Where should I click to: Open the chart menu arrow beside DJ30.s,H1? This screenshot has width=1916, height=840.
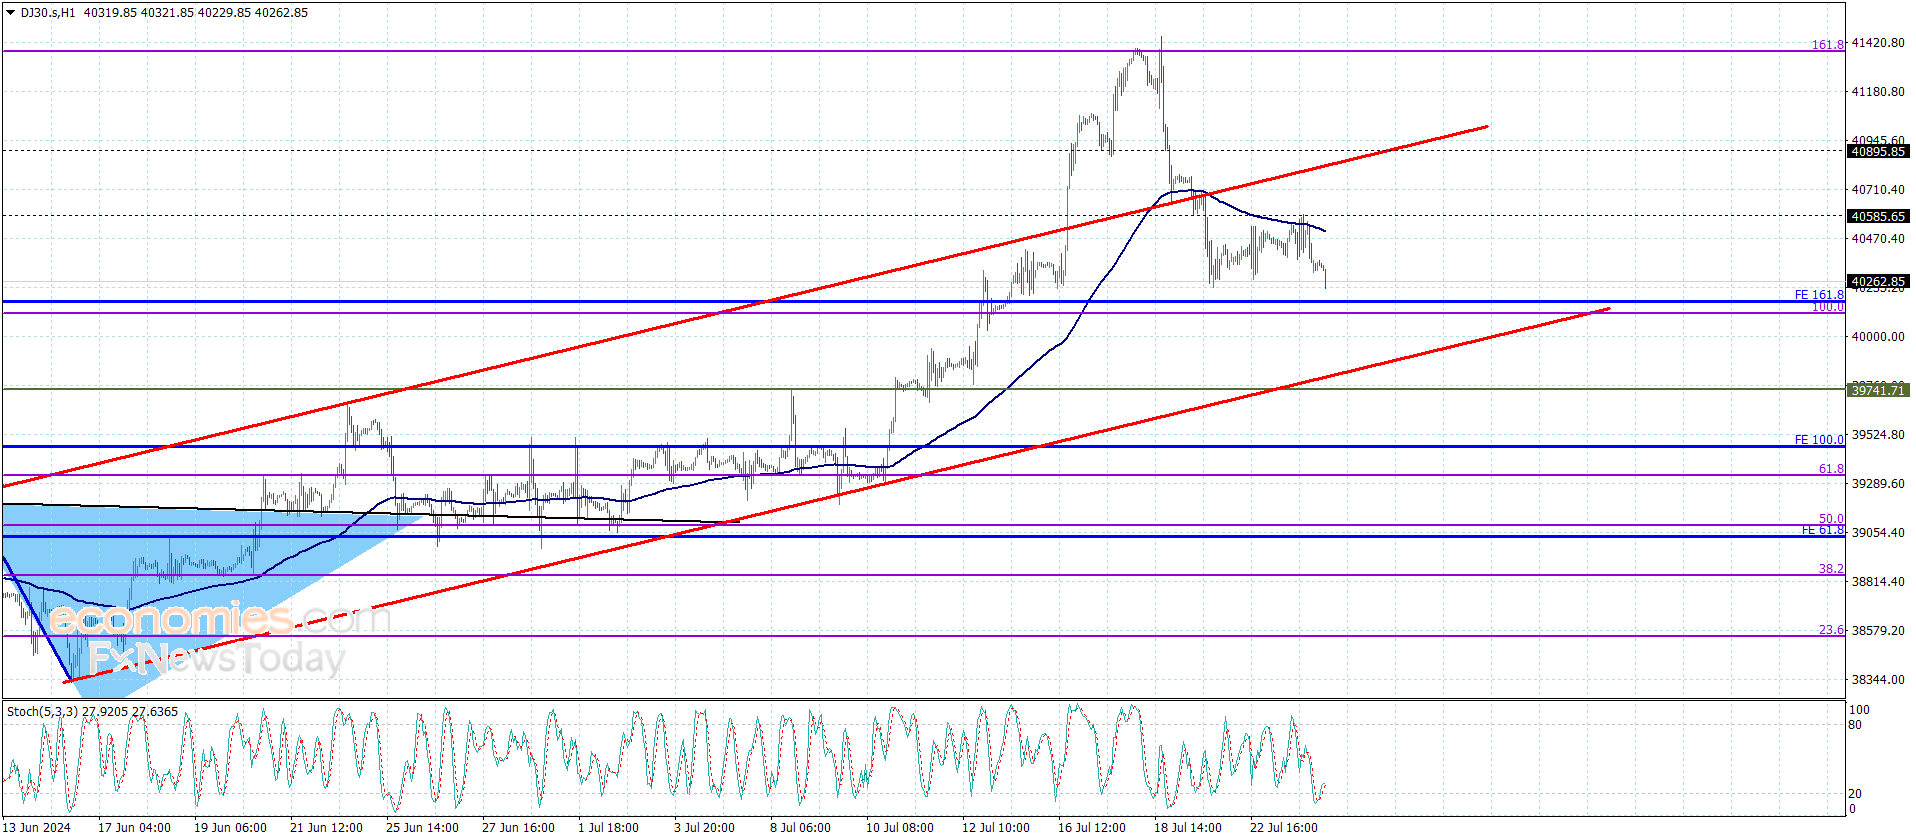pos(11,13)
